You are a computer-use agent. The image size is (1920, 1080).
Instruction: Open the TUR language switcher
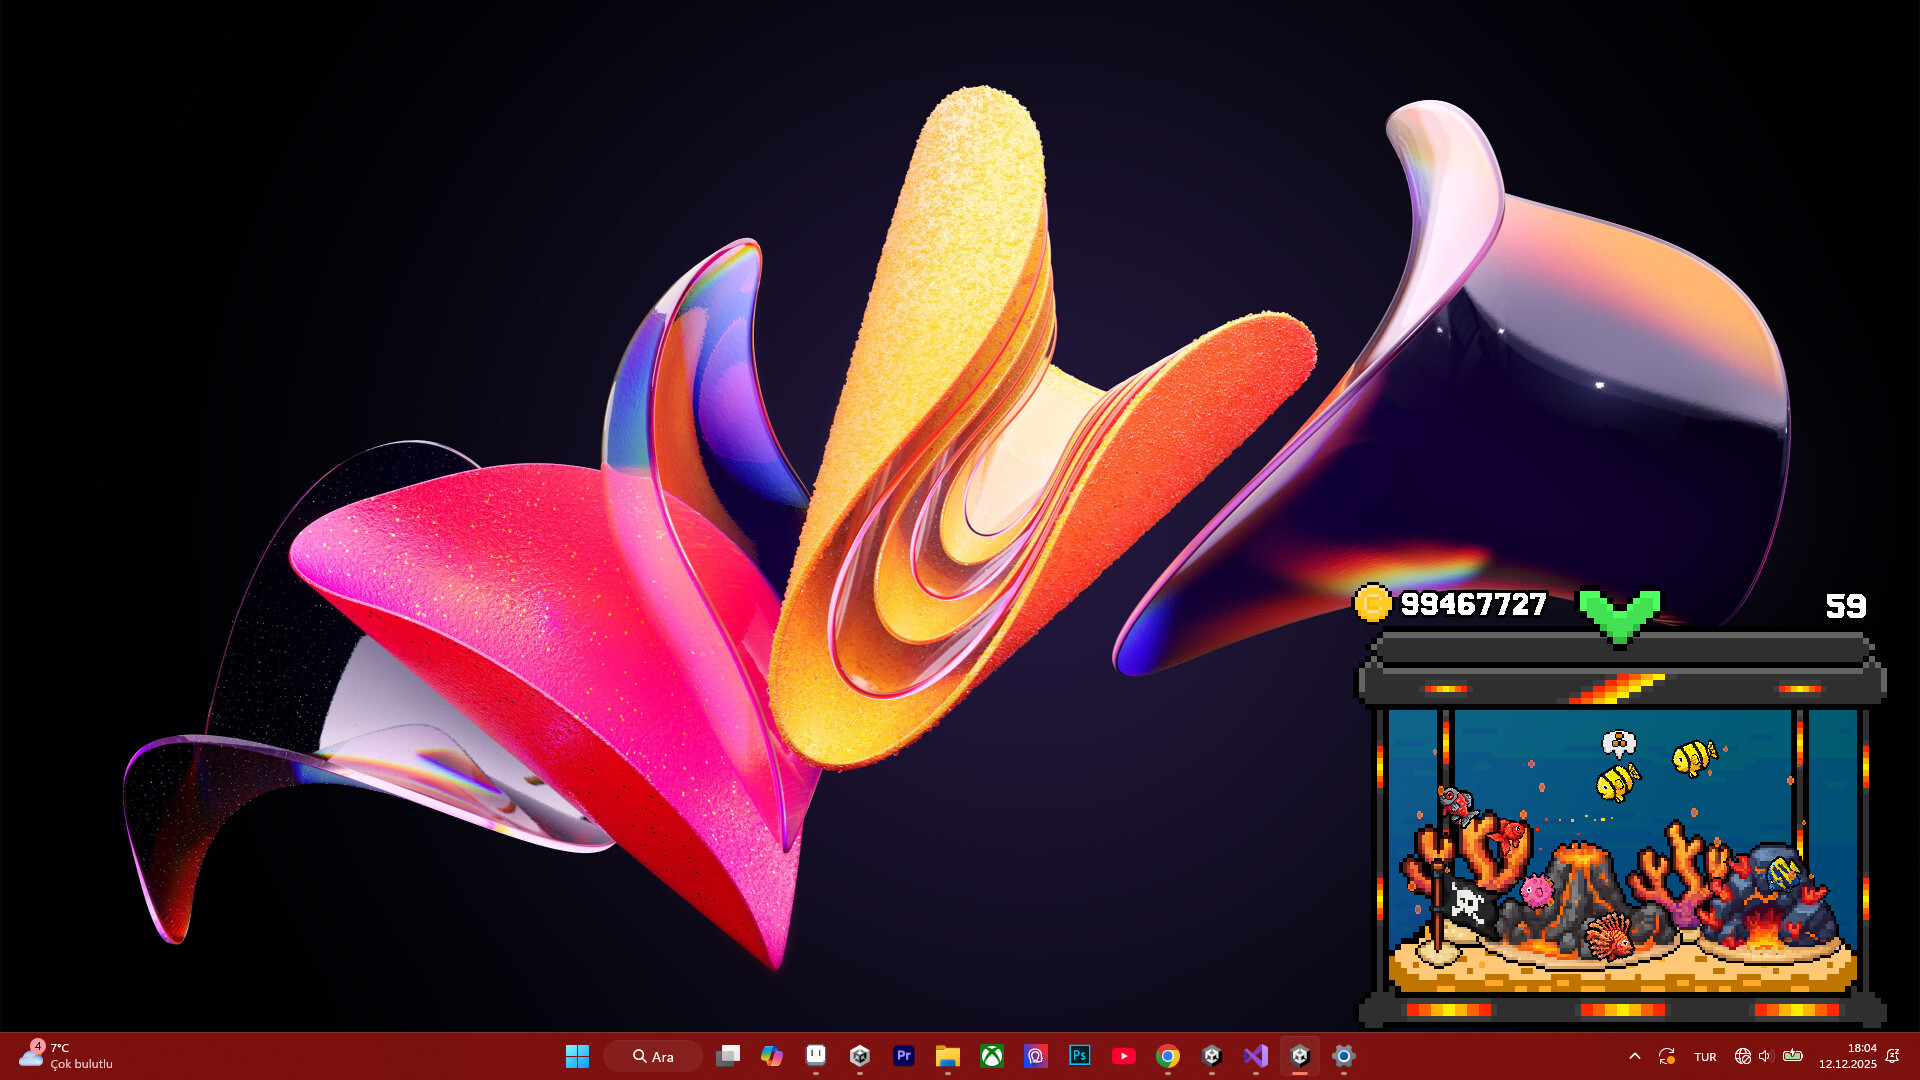(1705, 1056)
